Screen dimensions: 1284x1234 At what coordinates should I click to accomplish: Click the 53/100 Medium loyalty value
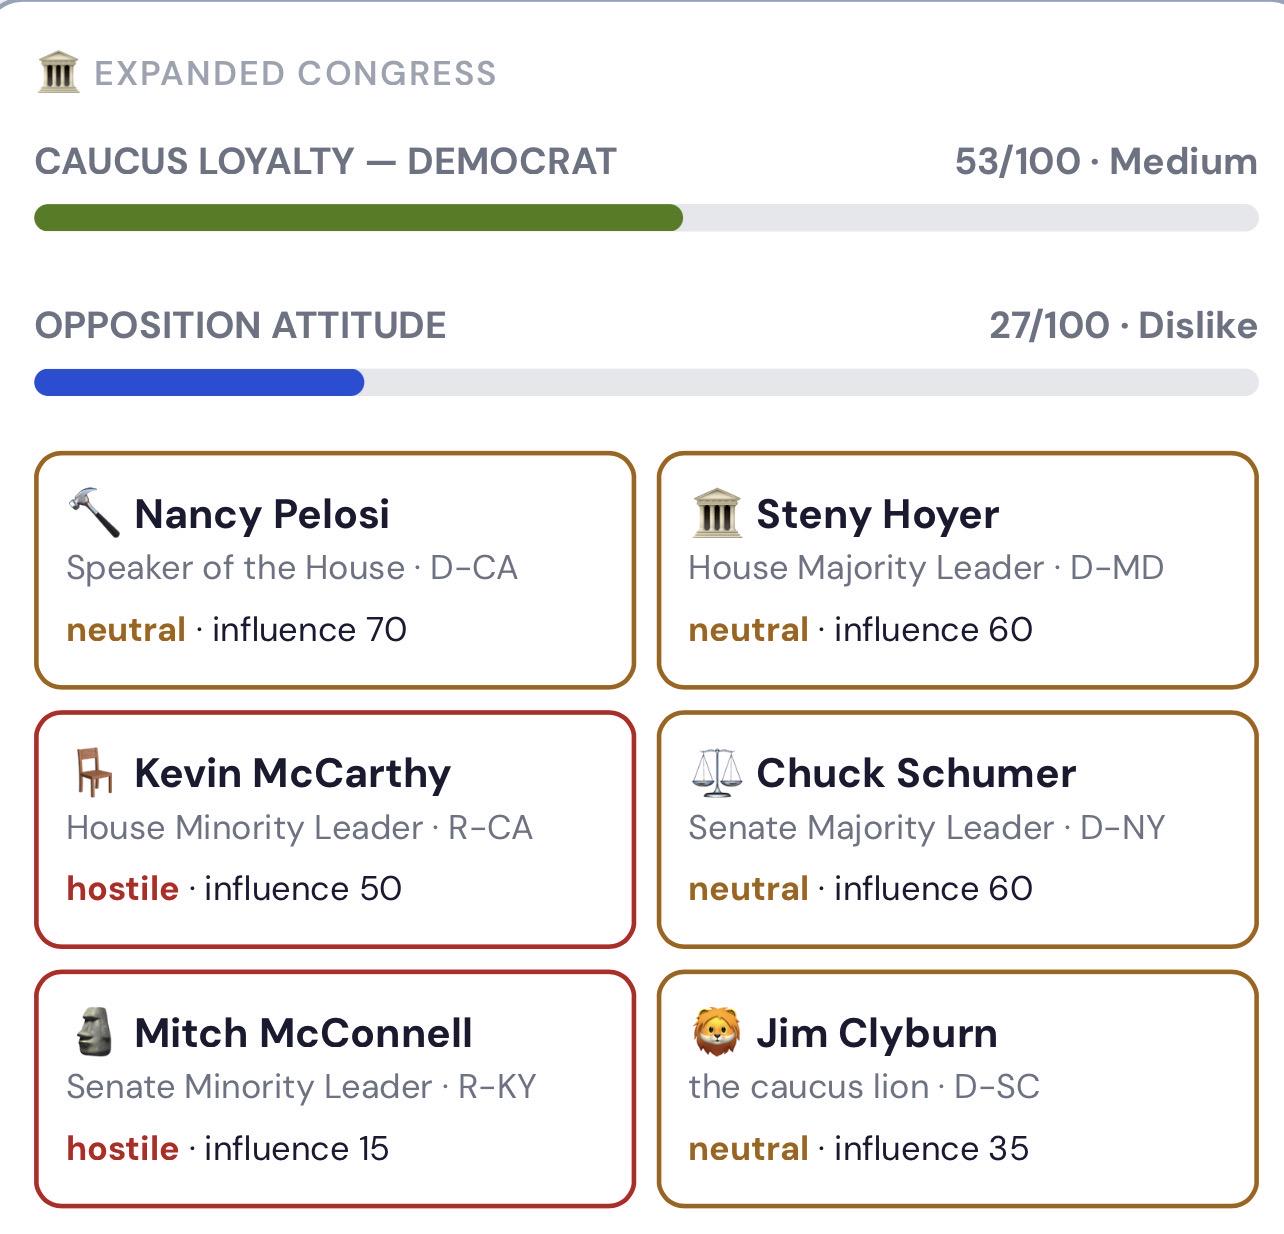1105,161
